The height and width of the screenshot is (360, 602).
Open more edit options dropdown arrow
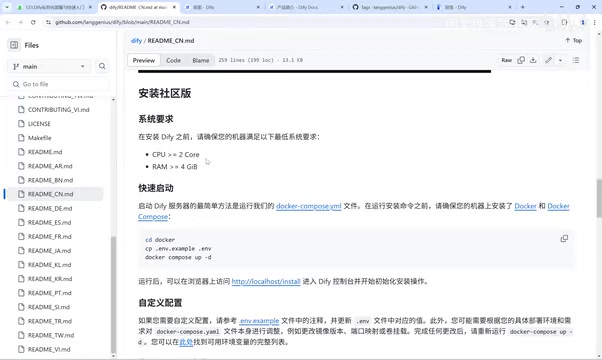click(x=561, y=60)
